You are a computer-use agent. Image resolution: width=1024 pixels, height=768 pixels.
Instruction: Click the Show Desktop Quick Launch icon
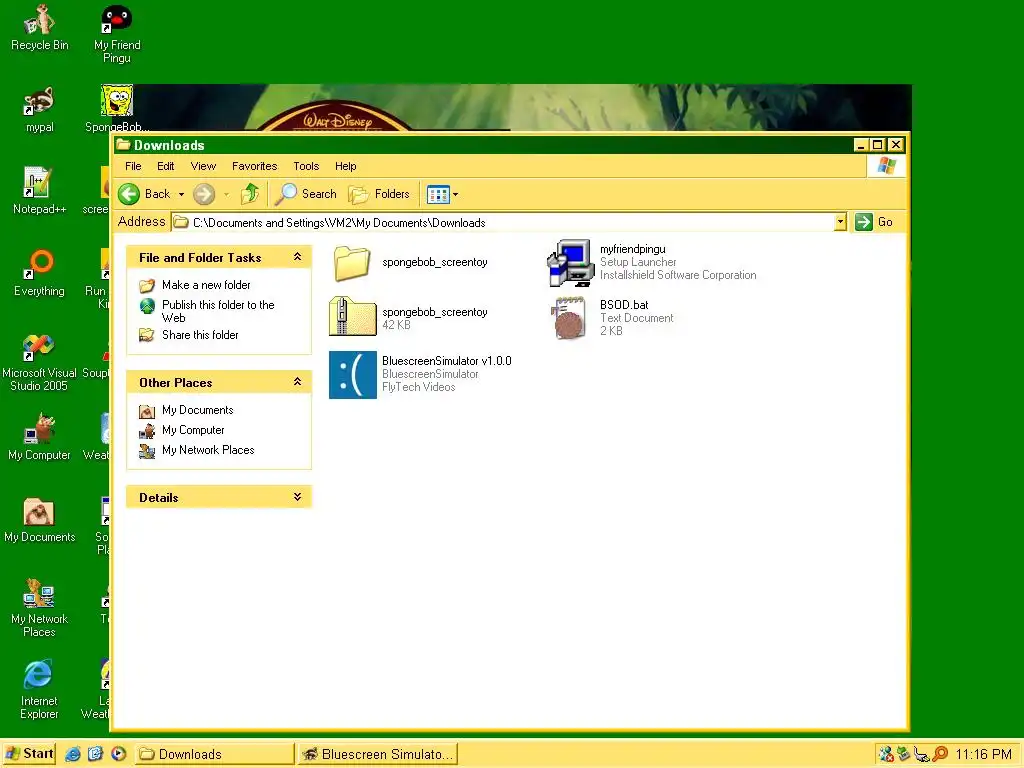[95, 754]
